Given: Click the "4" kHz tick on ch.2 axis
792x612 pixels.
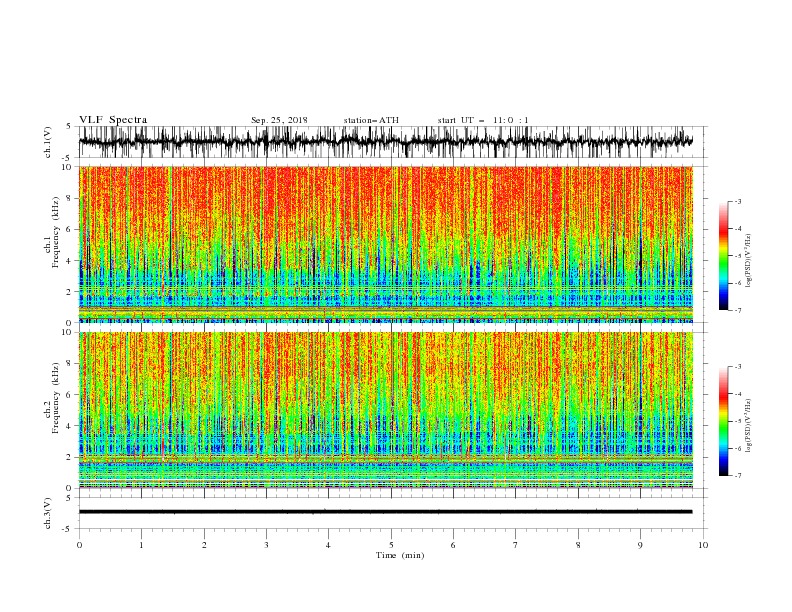Looking at the screenshot, I should [x=69, y=426].
